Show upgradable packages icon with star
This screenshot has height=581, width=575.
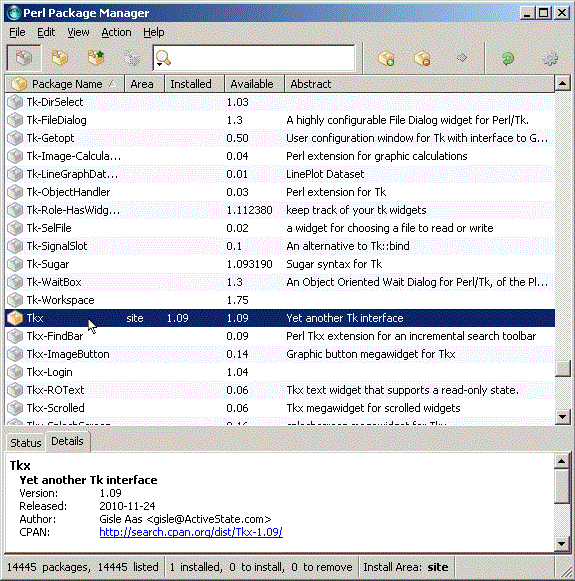tap(96, 58)
